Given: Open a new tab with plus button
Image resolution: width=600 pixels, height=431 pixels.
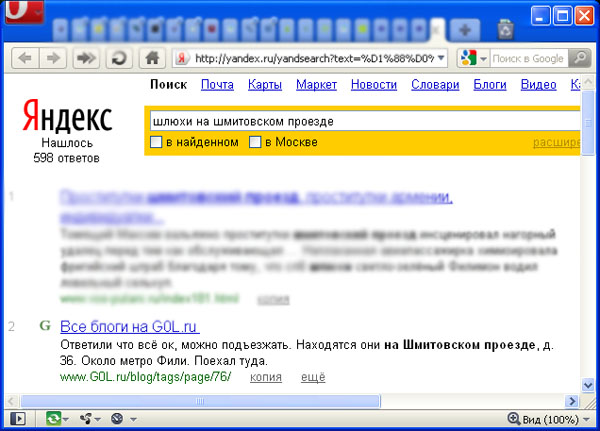Looking at the screenshot, I should pyautogui.click(x=465, y=30).
